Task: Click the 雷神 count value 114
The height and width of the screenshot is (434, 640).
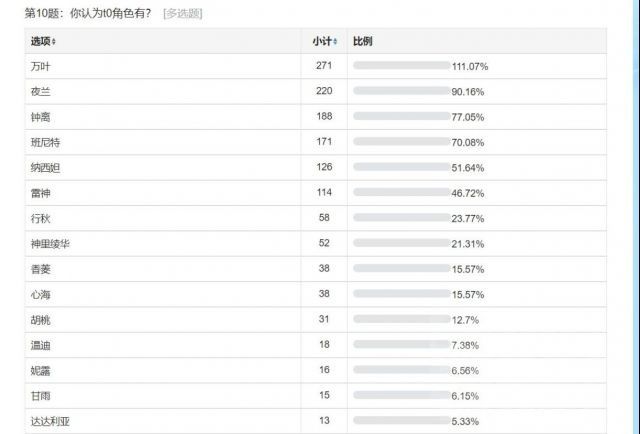Action: (322, 192)
